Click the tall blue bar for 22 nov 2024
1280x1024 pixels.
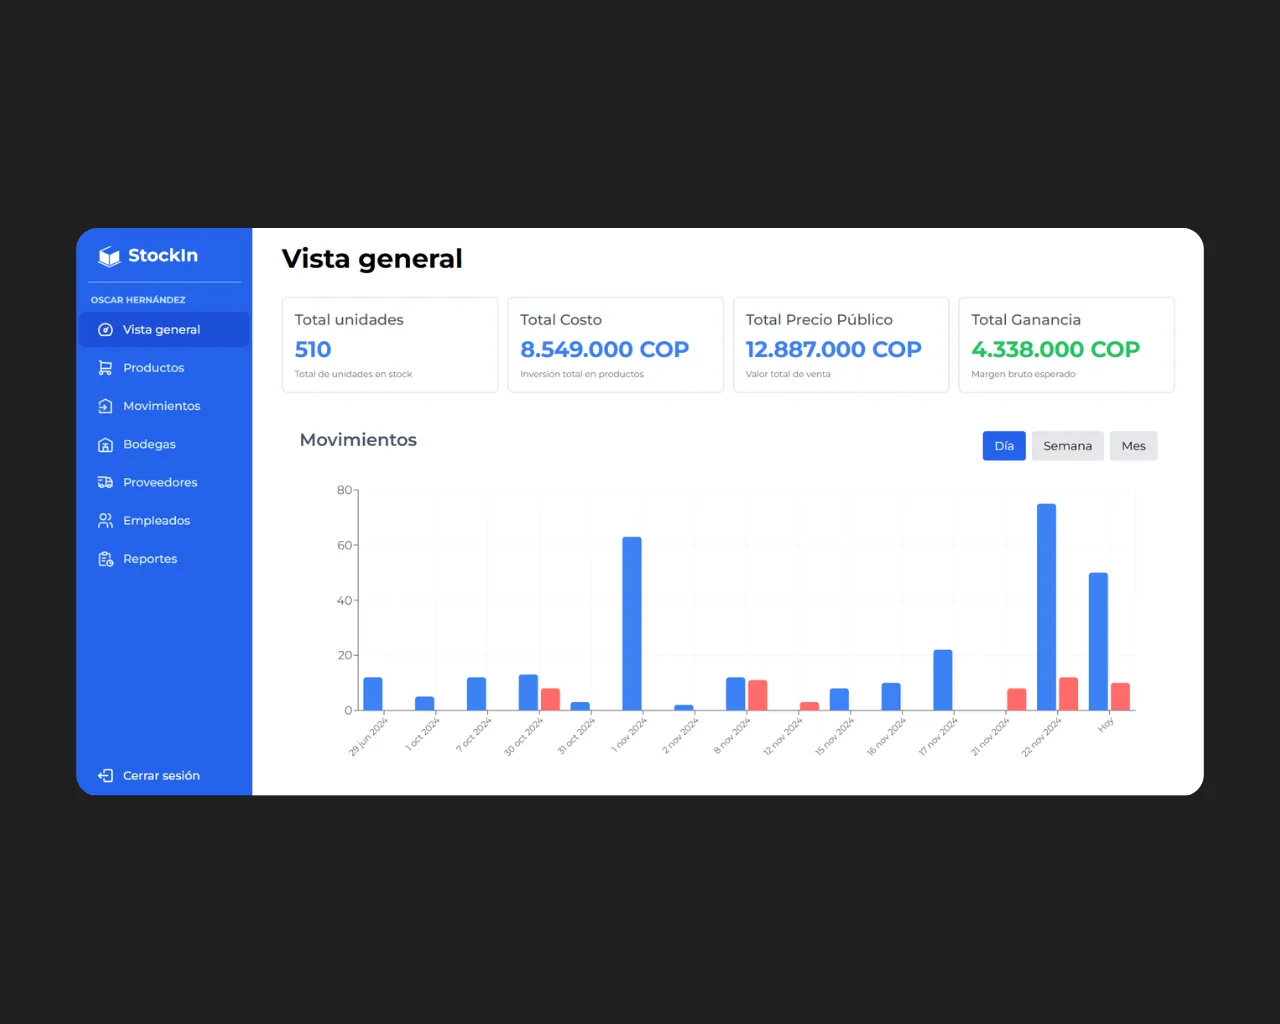(x=1046, y=607)
